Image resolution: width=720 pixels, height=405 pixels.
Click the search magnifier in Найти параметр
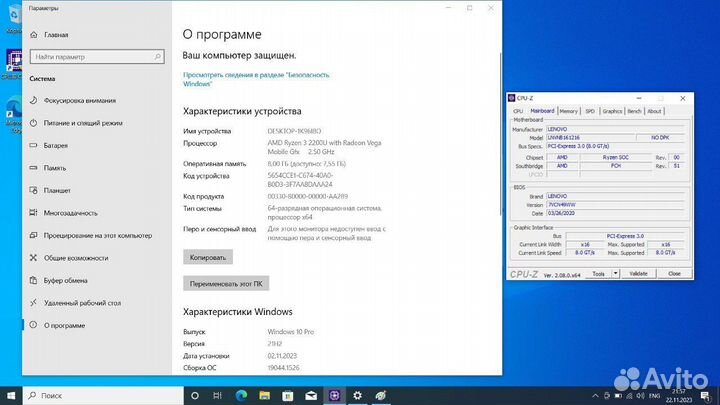158,57
